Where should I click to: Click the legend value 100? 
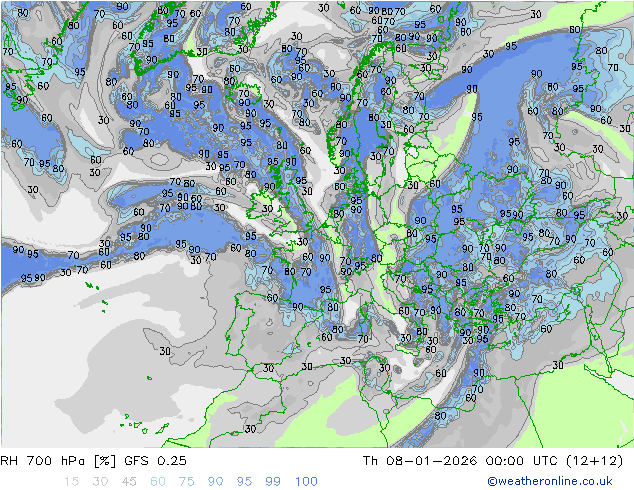point(306,481)
